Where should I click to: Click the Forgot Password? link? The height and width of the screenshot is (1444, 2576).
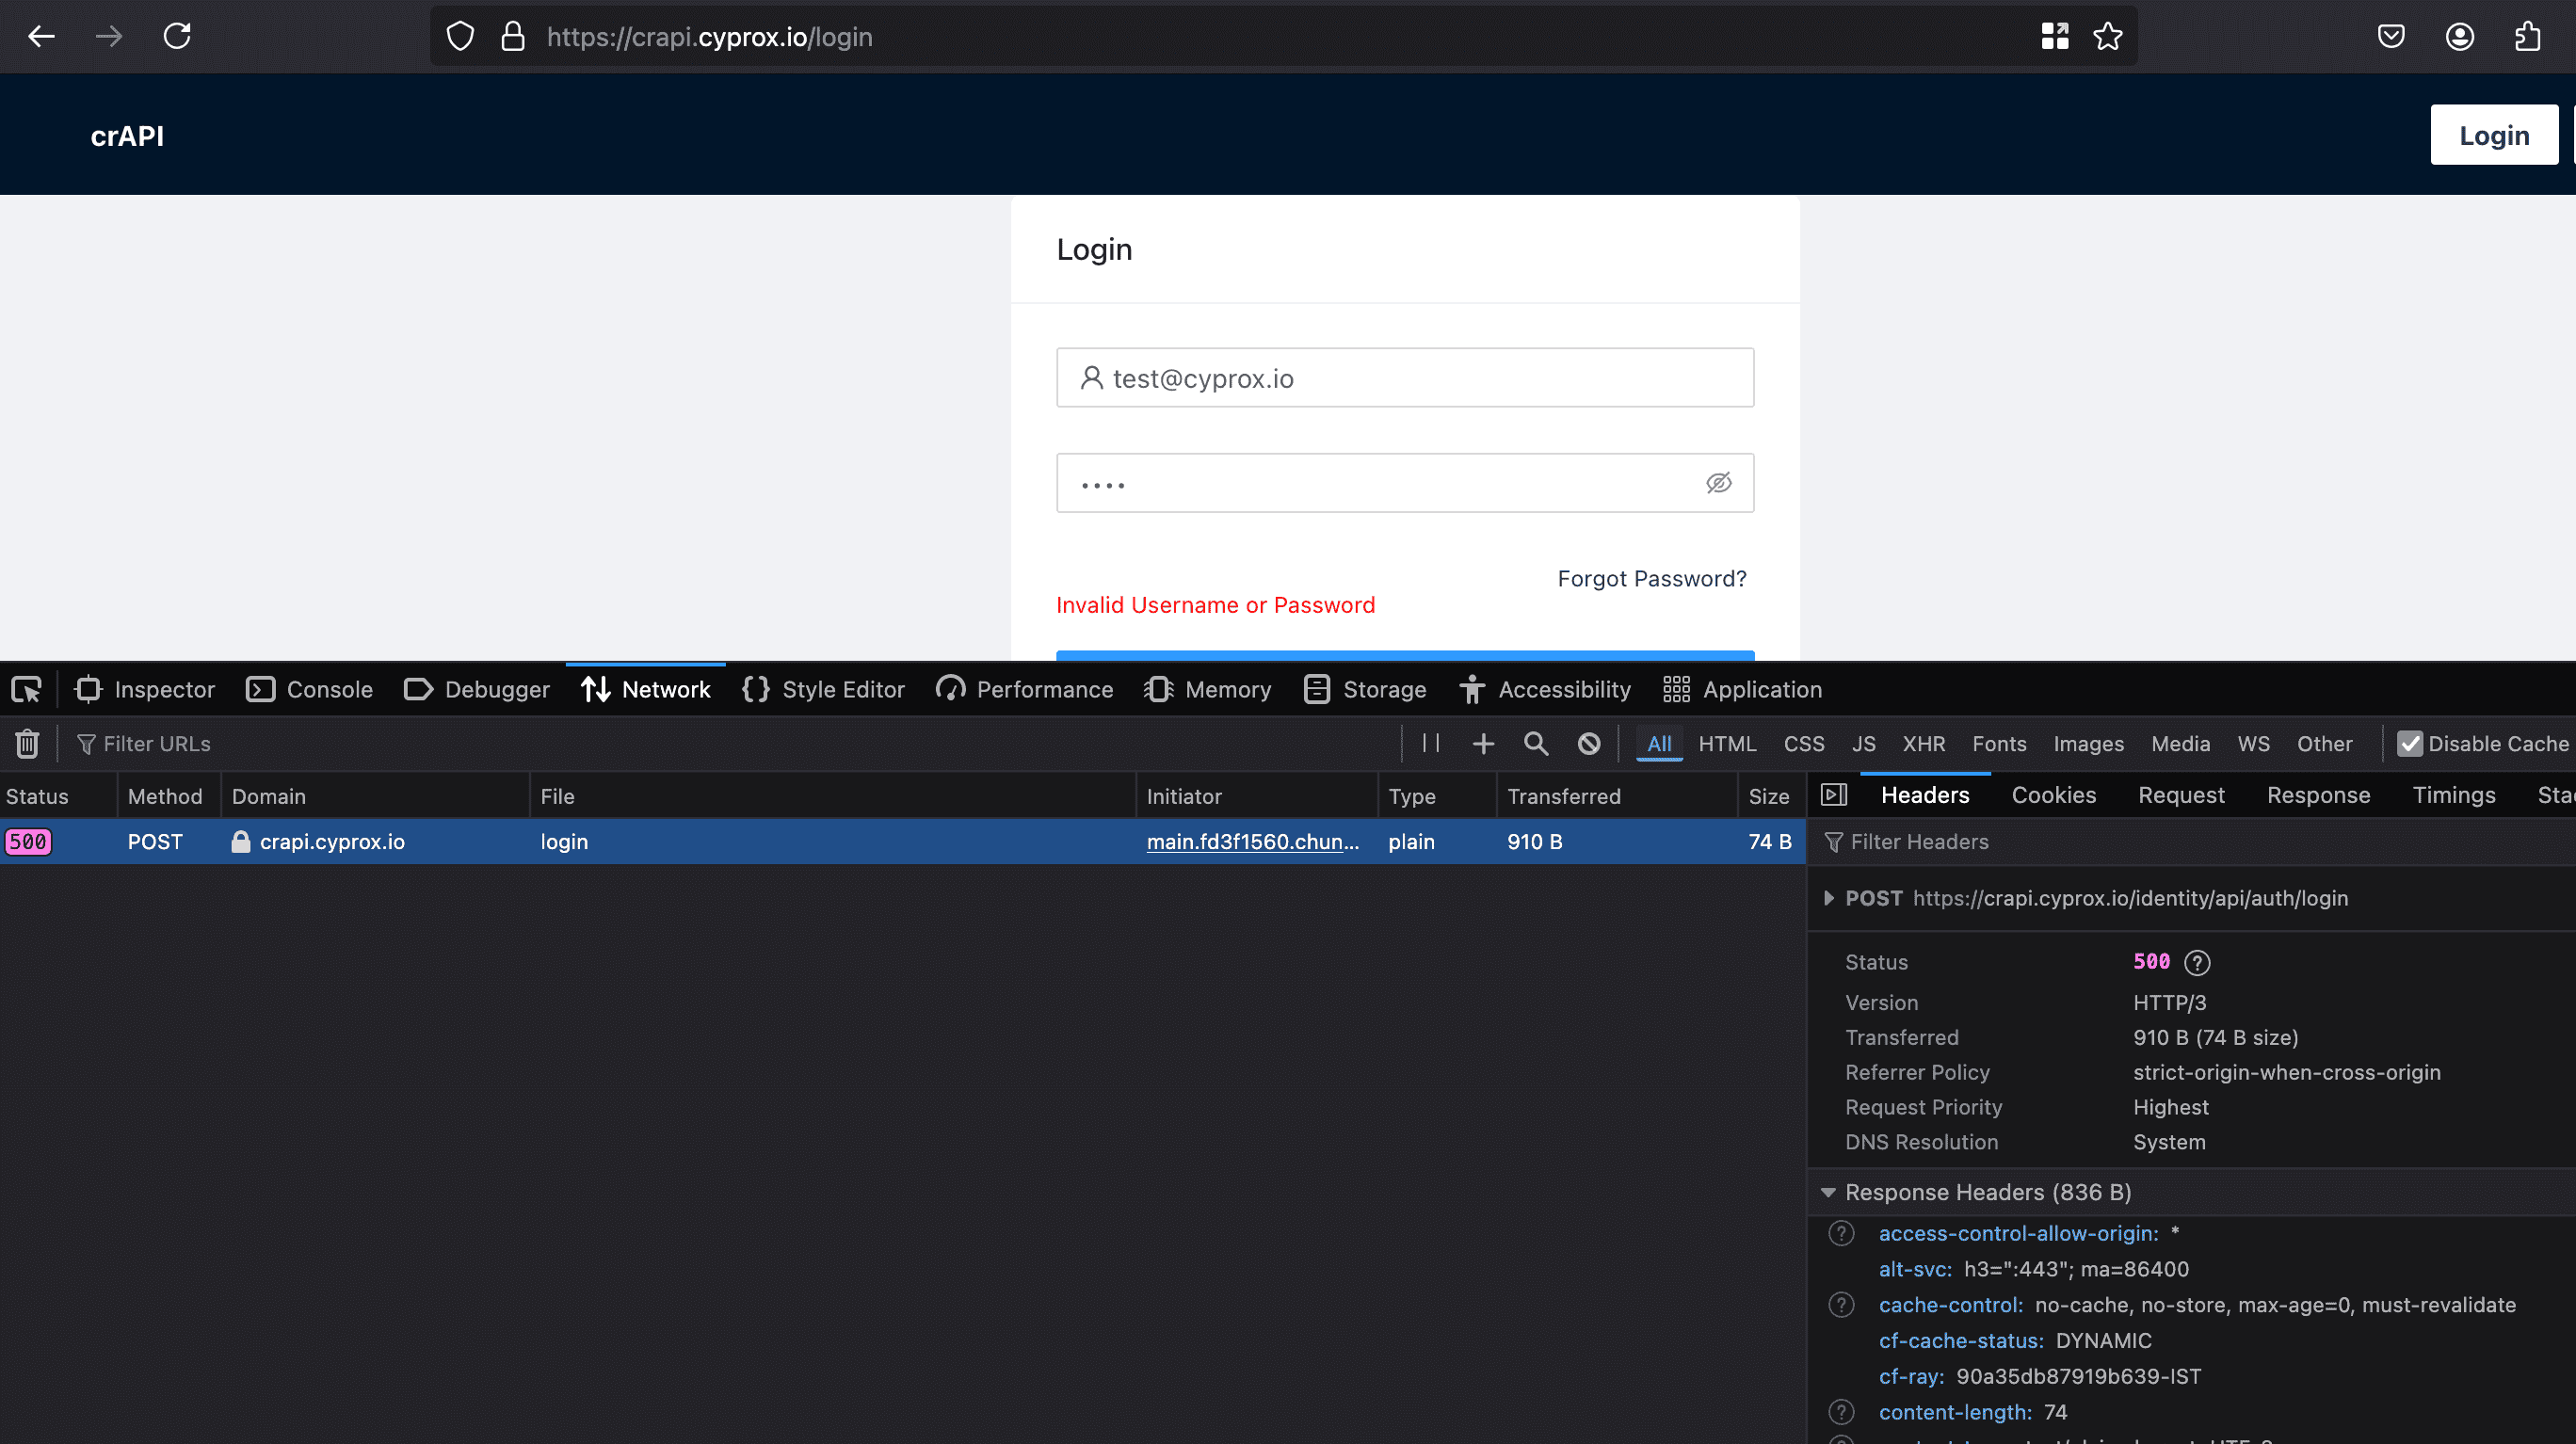pyautogui.click(x=1652, y=578)
